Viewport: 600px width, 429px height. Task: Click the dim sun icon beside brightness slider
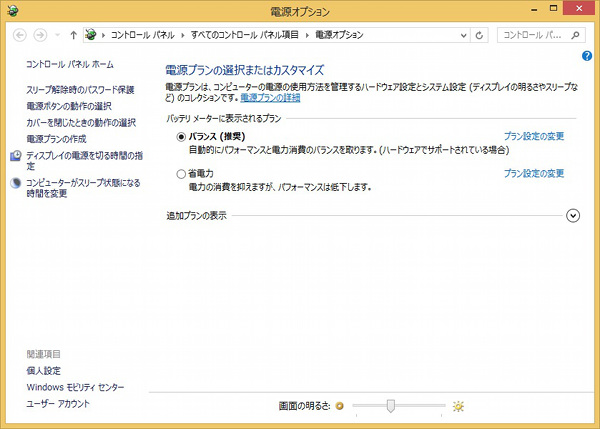point(341,406)
